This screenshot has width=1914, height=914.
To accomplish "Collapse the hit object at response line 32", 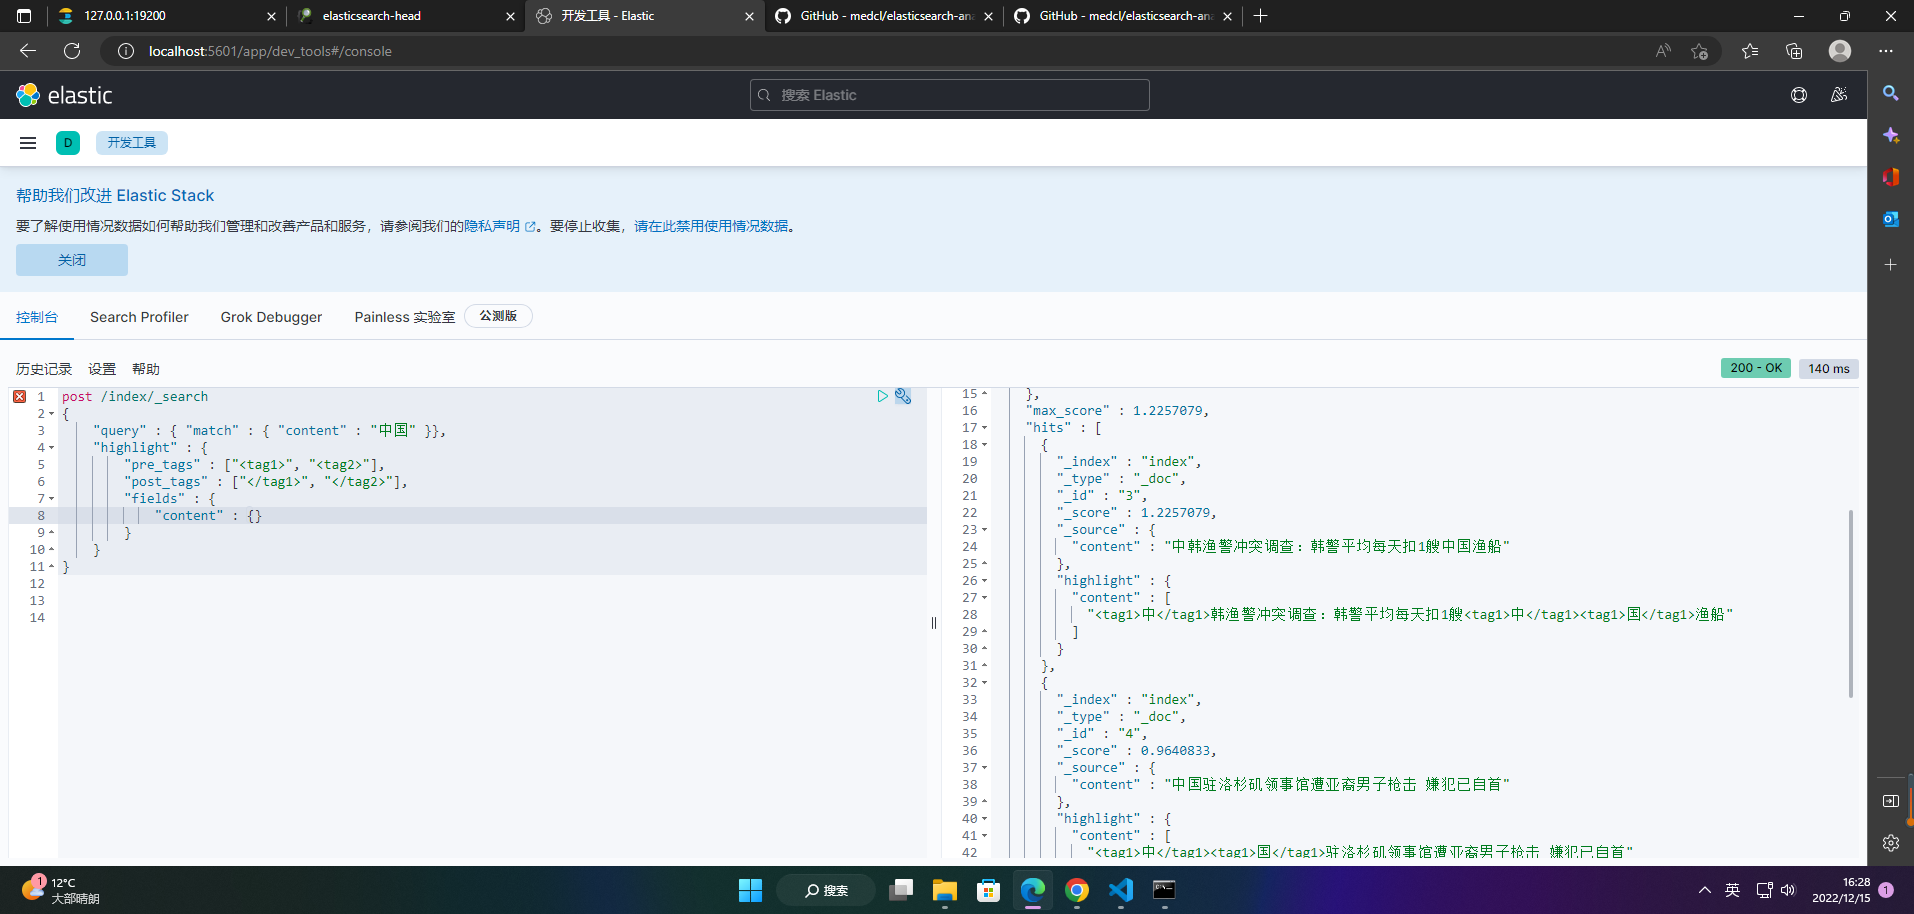I will [984, 683].
